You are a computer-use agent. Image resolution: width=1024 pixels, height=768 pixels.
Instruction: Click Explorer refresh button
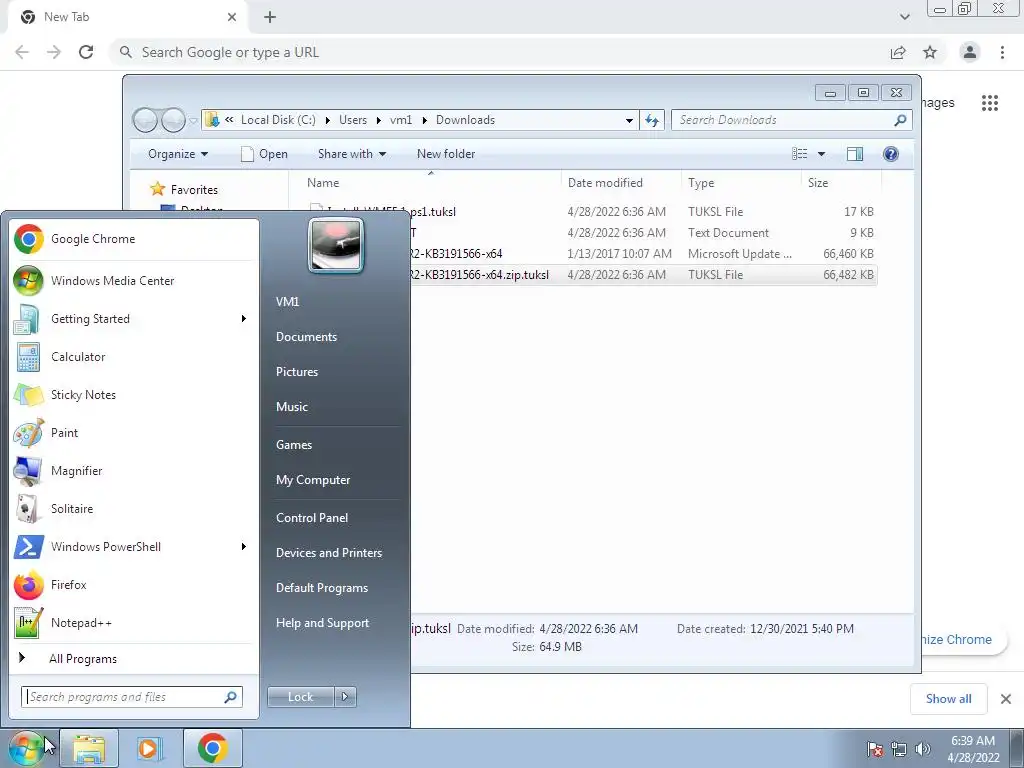652,120
